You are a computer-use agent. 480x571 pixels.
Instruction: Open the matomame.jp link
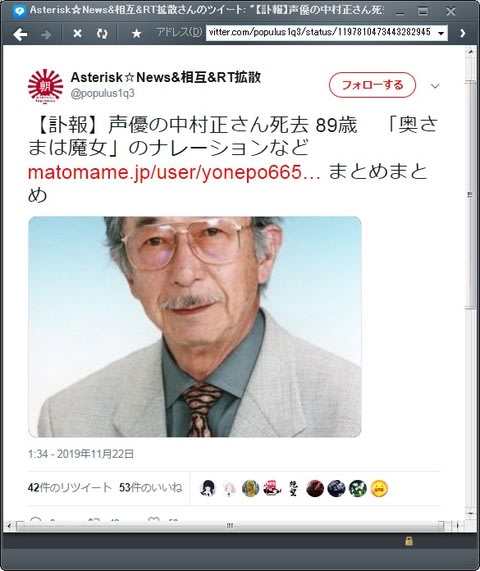coord(174,172)
